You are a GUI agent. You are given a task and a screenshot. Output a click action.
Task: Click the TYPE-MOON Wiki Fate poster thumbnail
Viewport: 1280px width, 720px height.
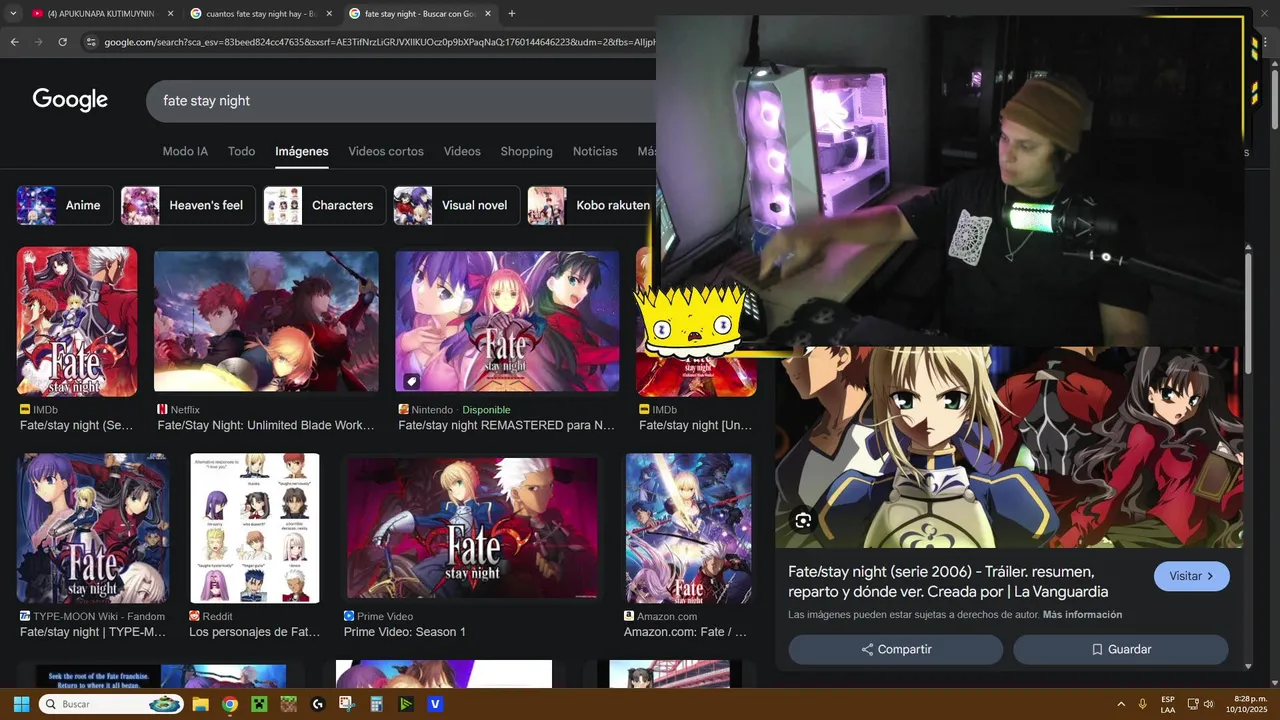point(93,528)
